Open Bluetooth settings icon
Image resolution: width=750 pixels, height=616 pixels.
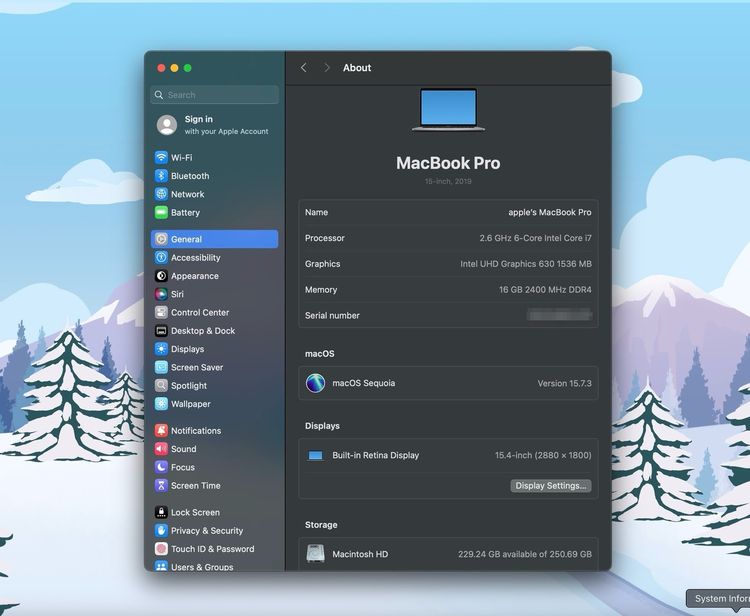tap(161, 176)
